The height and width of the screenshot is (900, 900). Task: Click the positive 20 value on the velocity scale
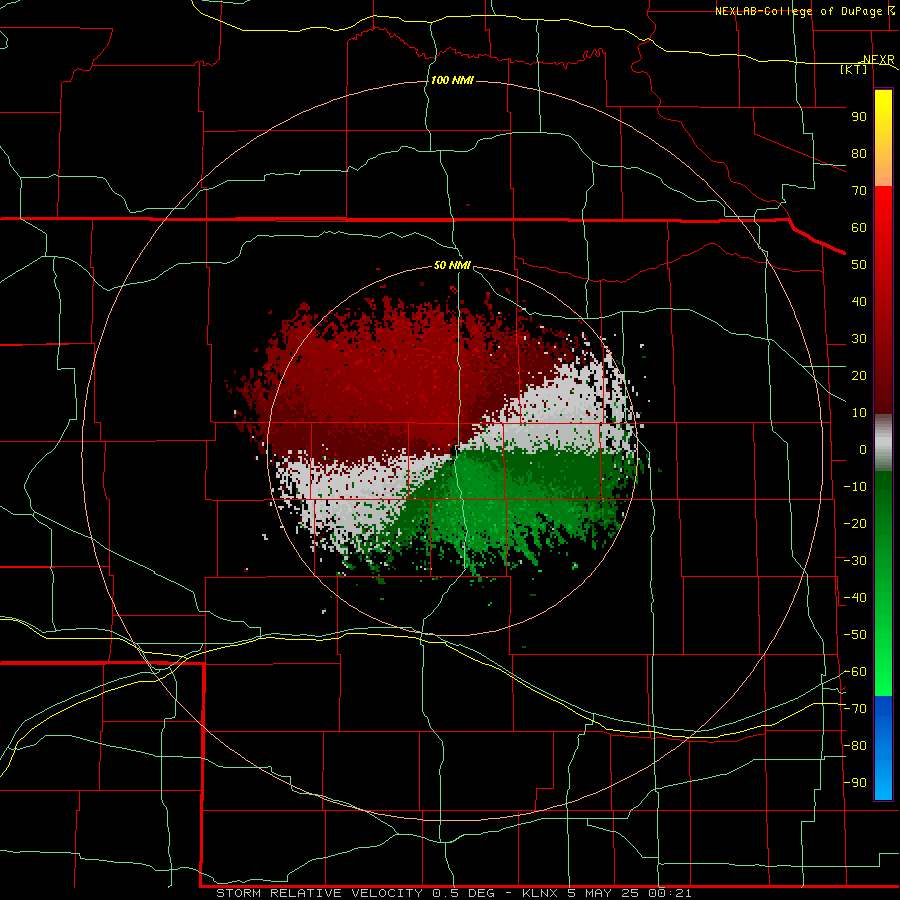point(859,376)
